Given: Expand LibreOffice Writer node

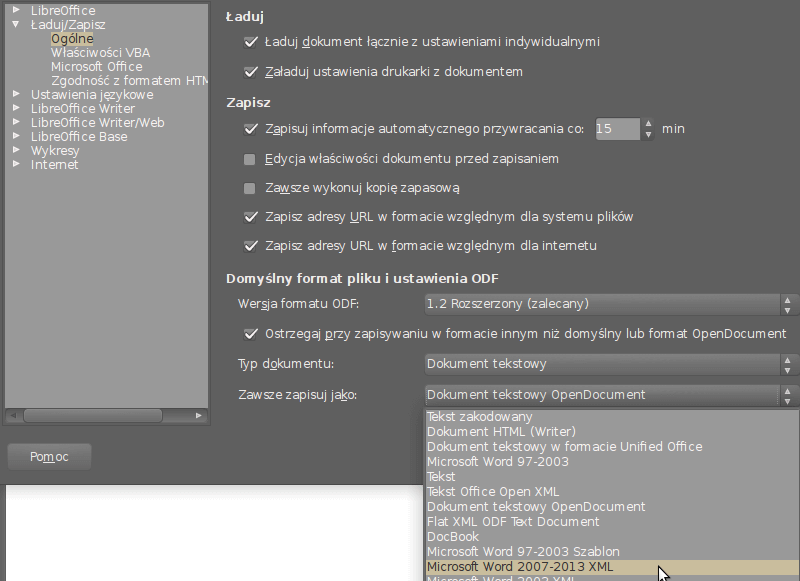Looking at the screenshot, I should 16,108.
